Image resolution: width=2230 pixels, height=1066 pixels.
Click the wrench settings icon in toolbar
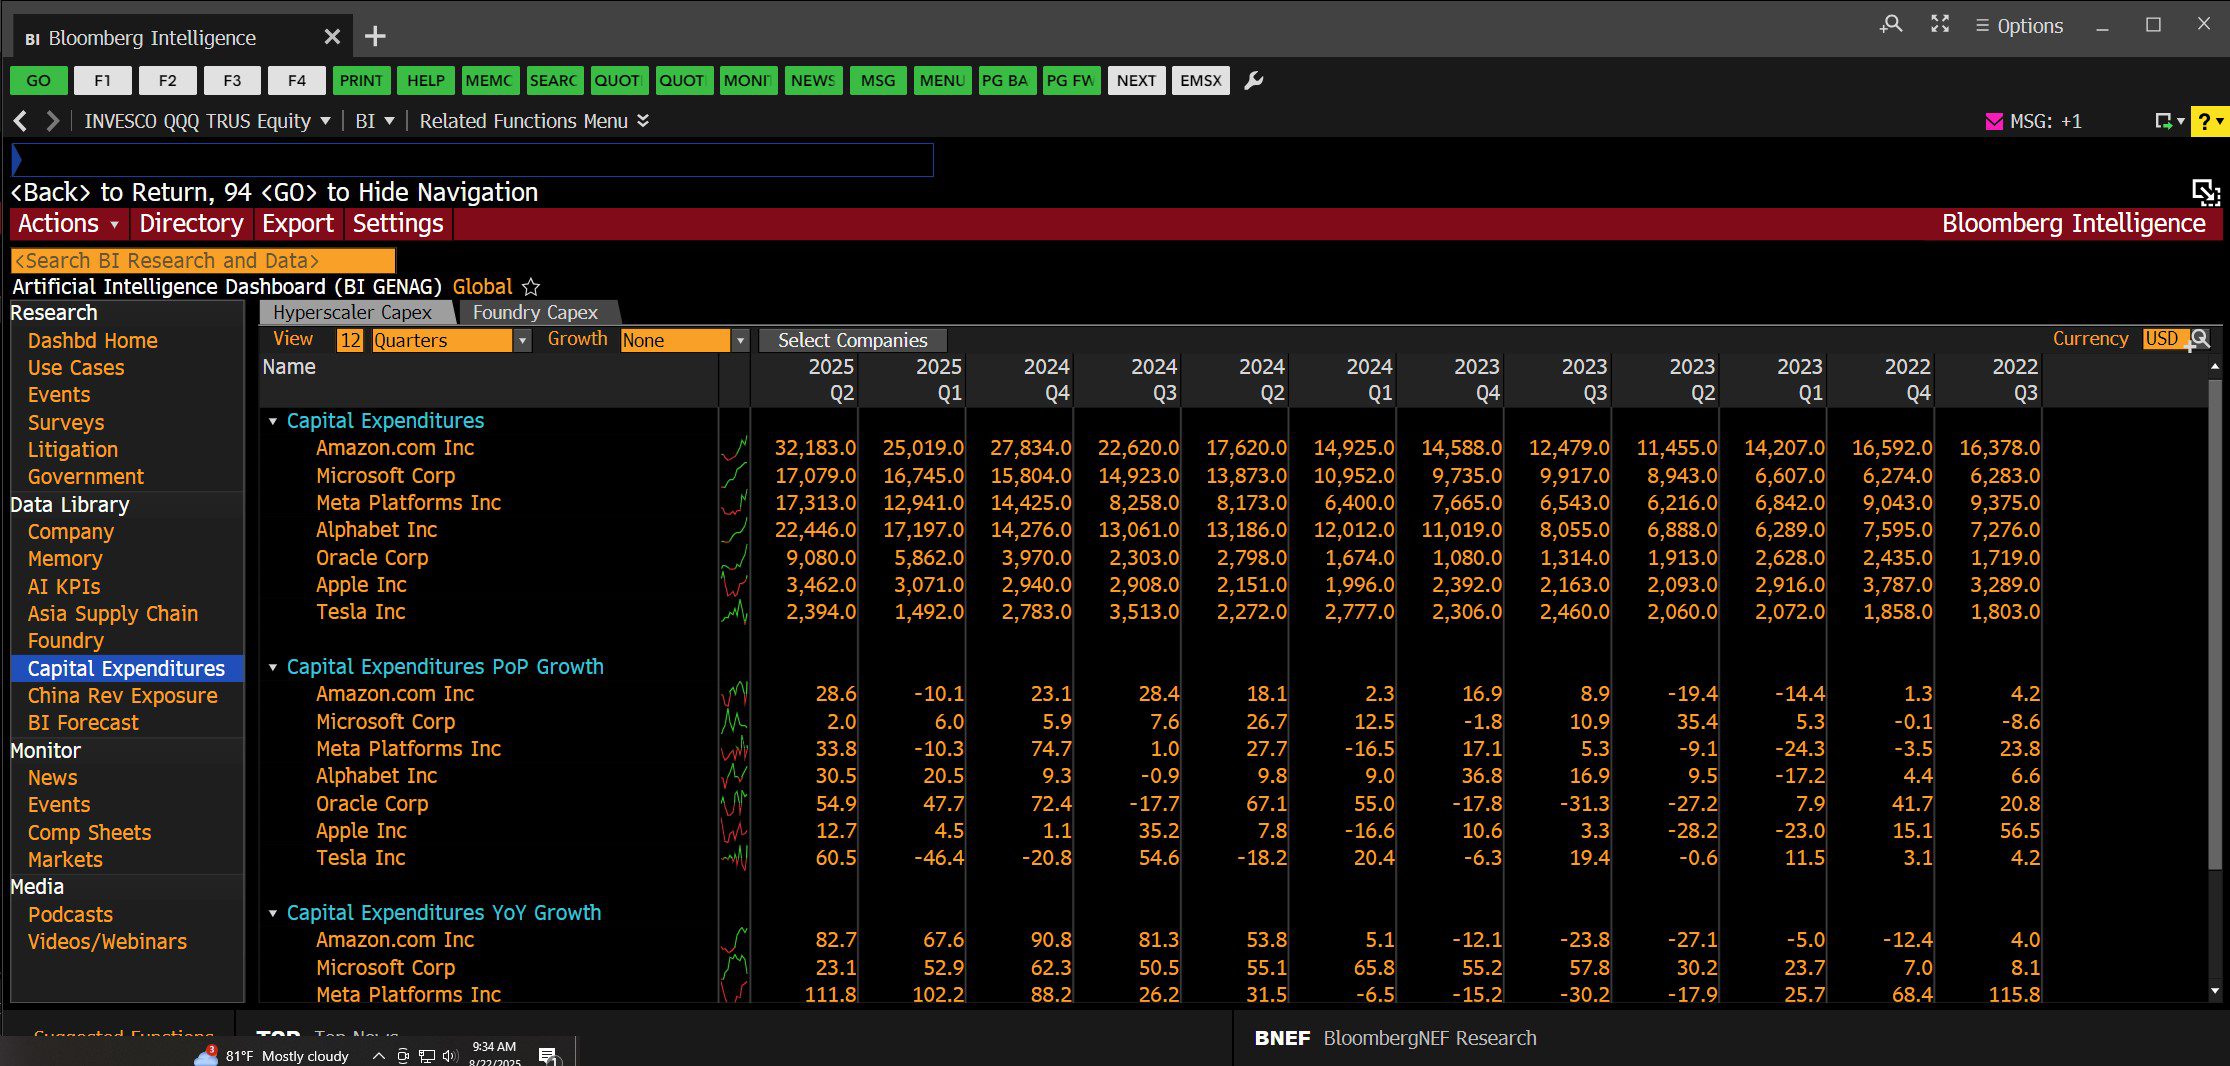point(1253,81)
